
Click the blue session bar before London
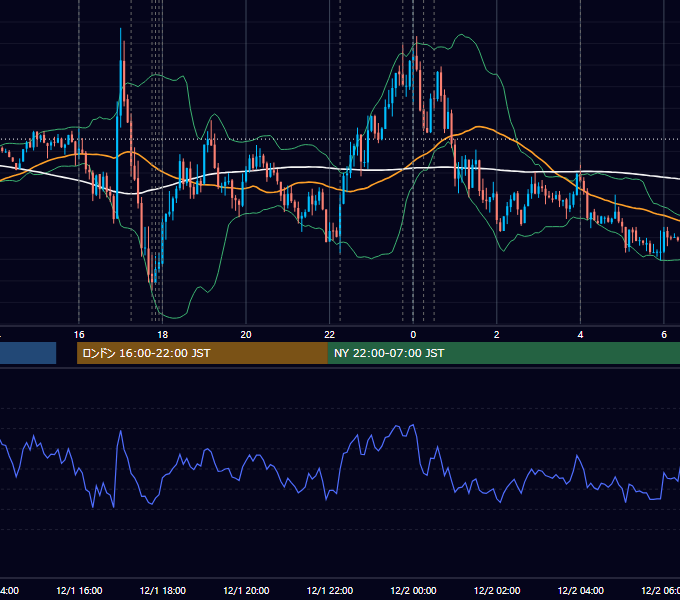tap(28, 353)
